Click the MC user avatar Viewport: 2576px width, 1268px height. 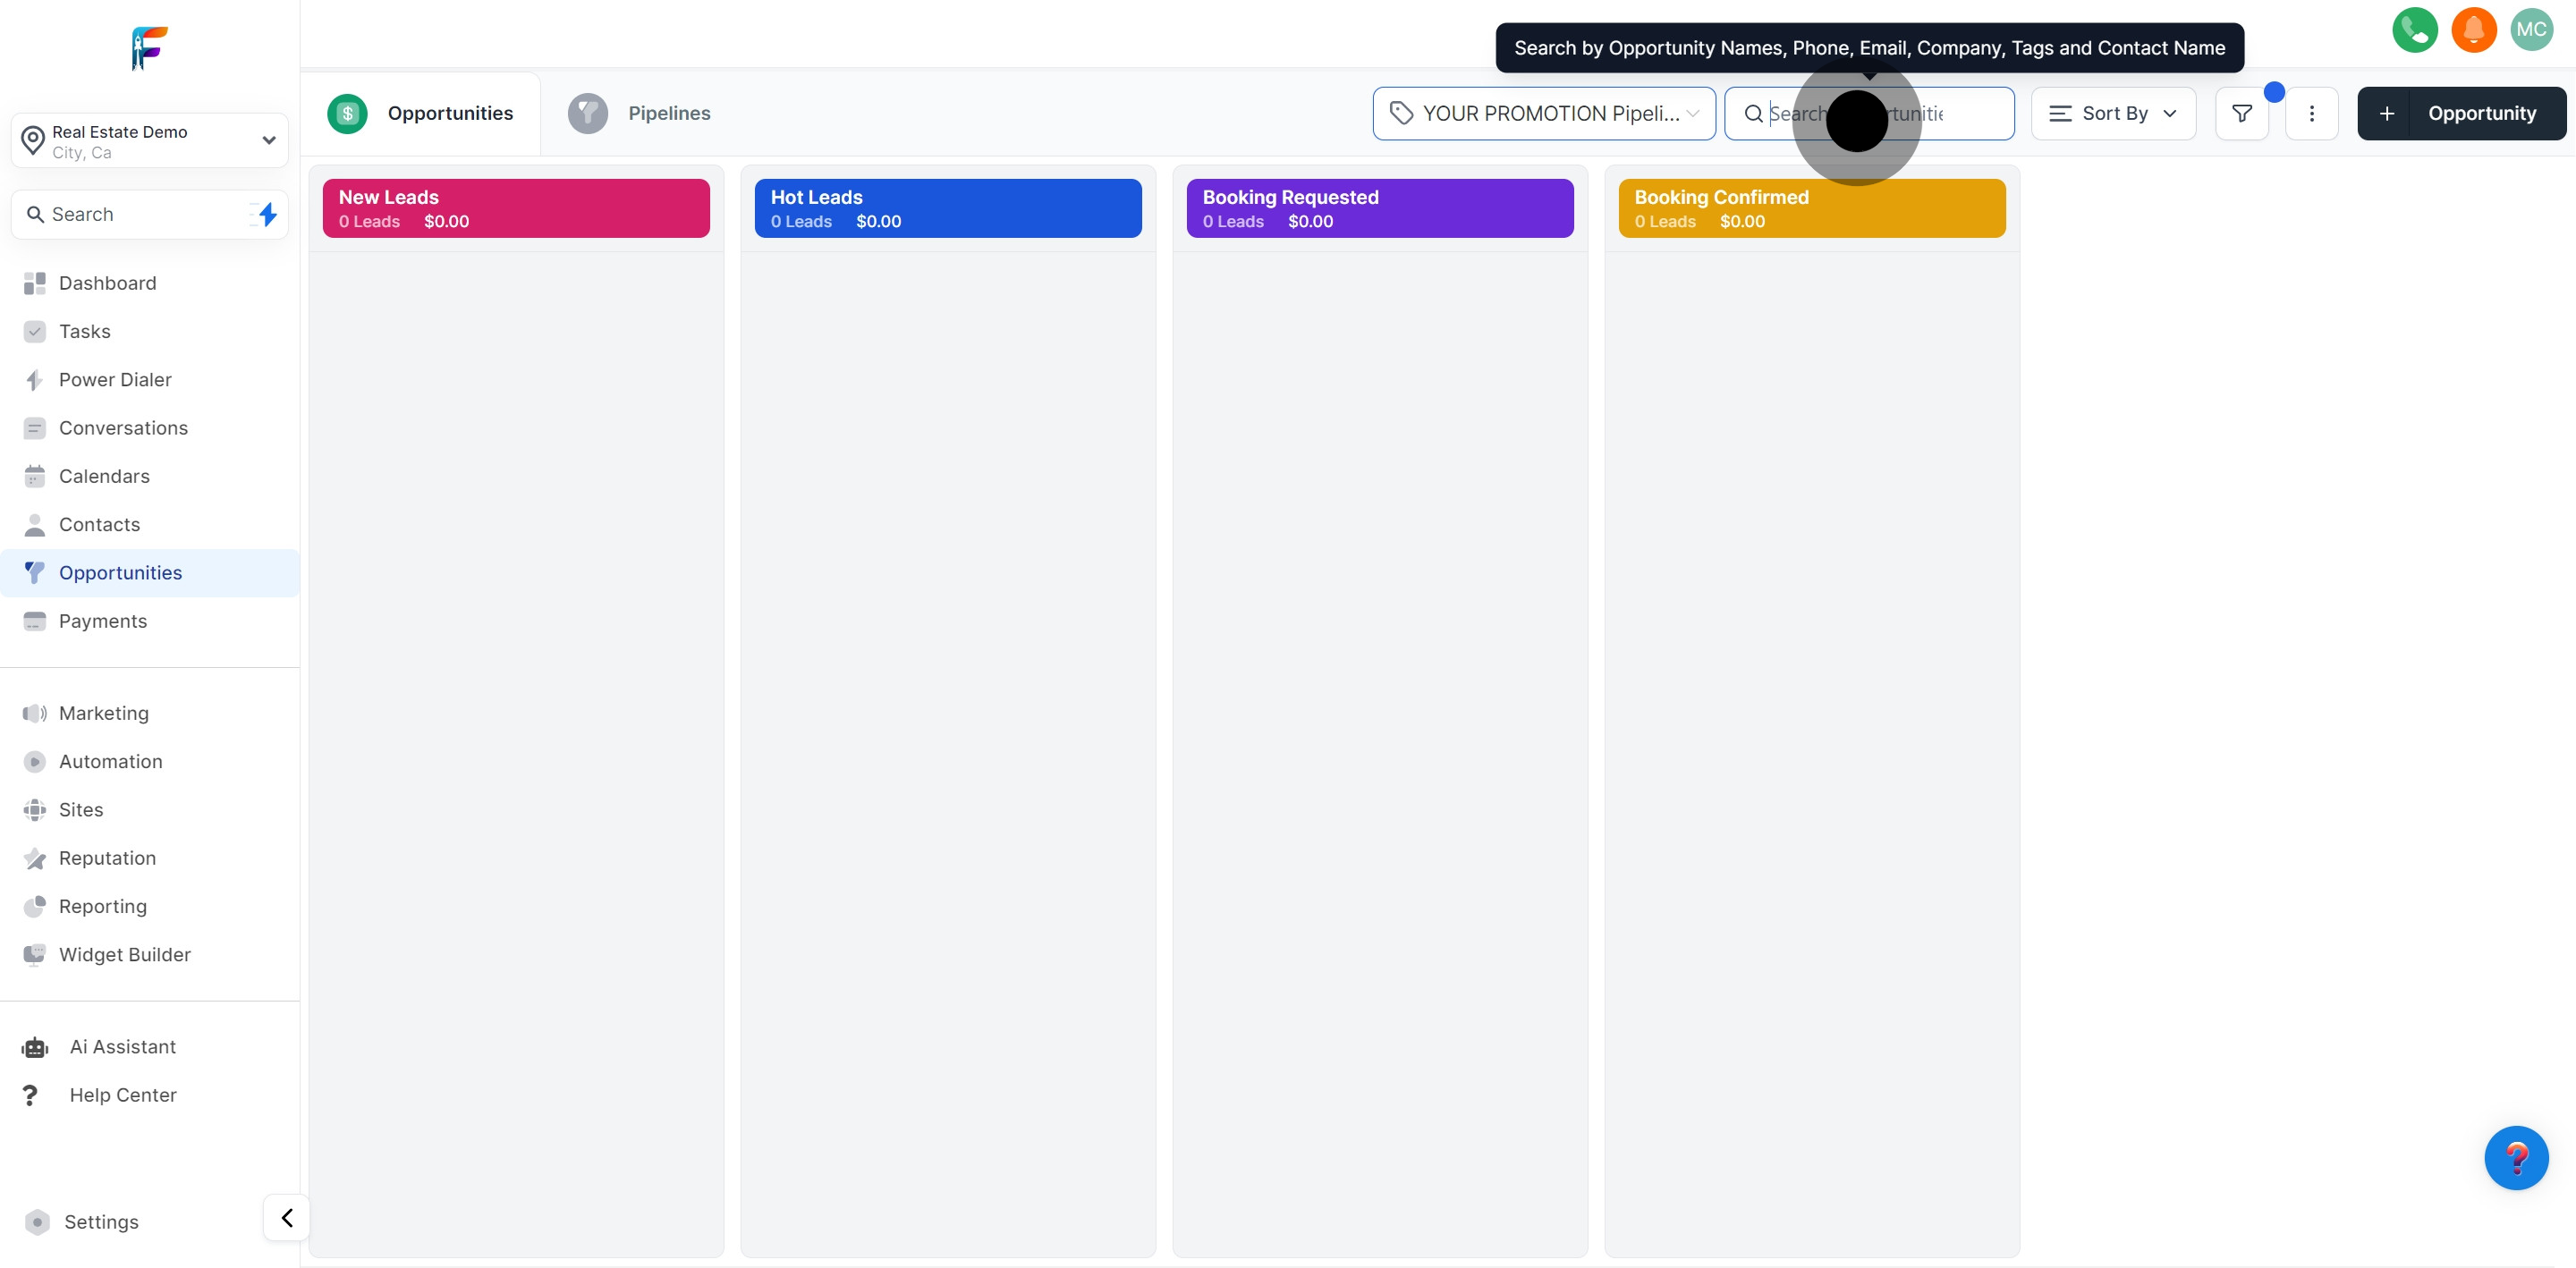tap(2531, 30)
